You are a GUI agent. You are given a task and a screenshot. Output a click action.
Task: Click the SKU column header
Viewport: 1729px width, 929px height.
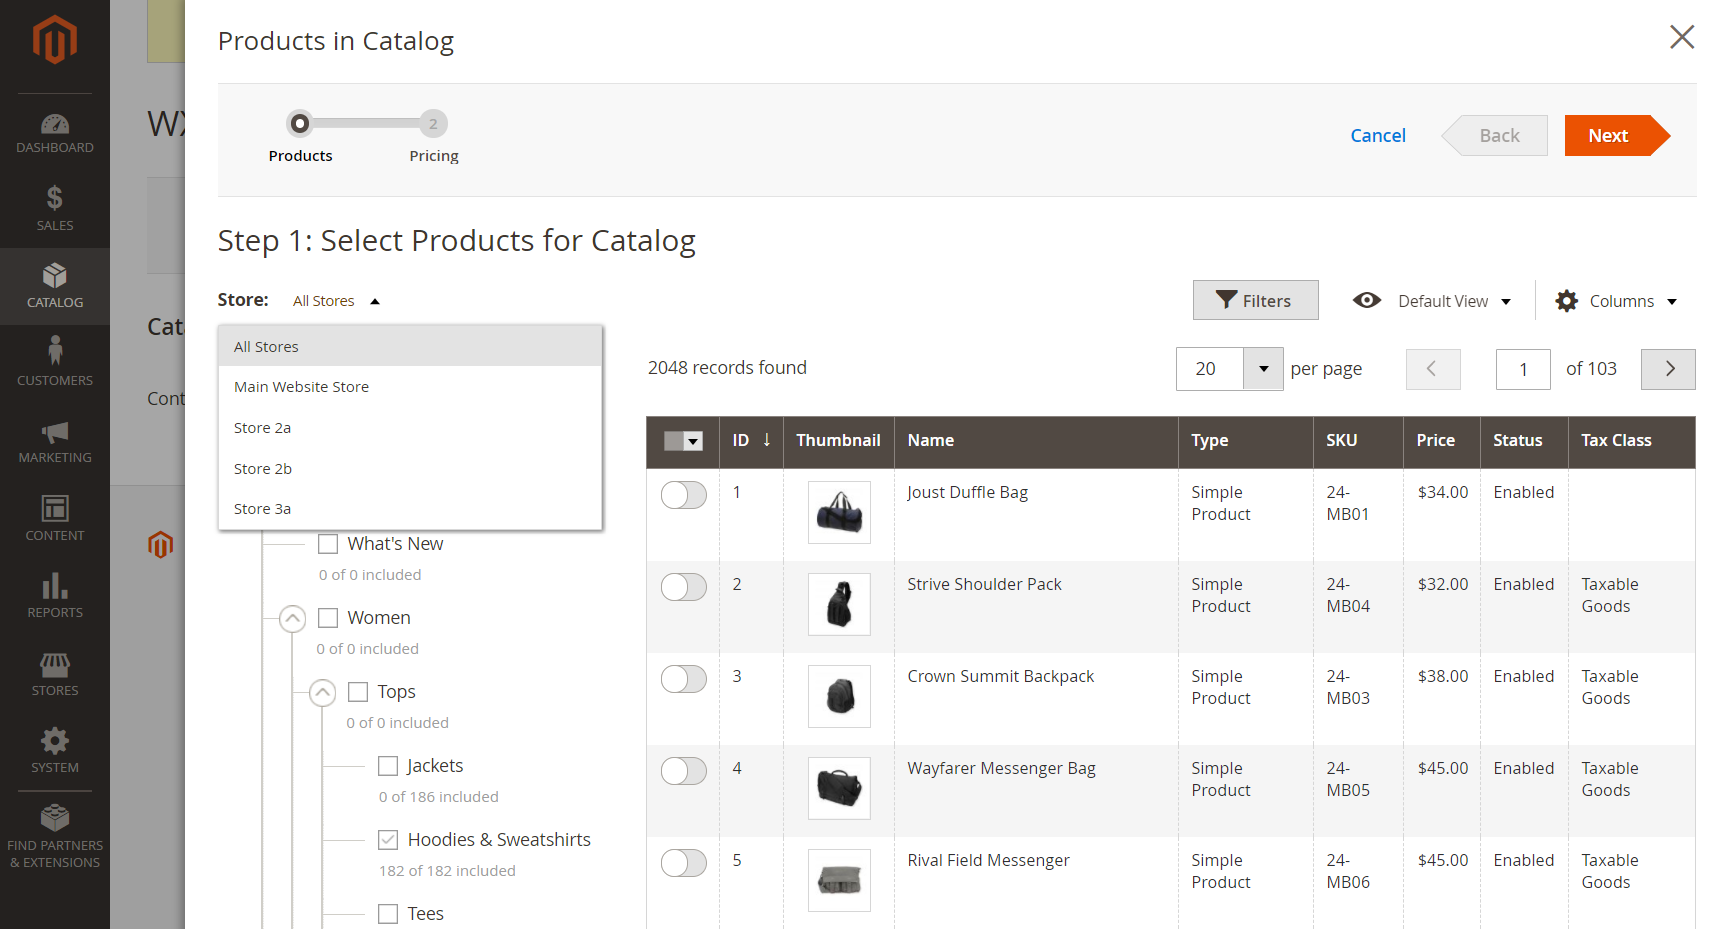[x=1358, y=441]
